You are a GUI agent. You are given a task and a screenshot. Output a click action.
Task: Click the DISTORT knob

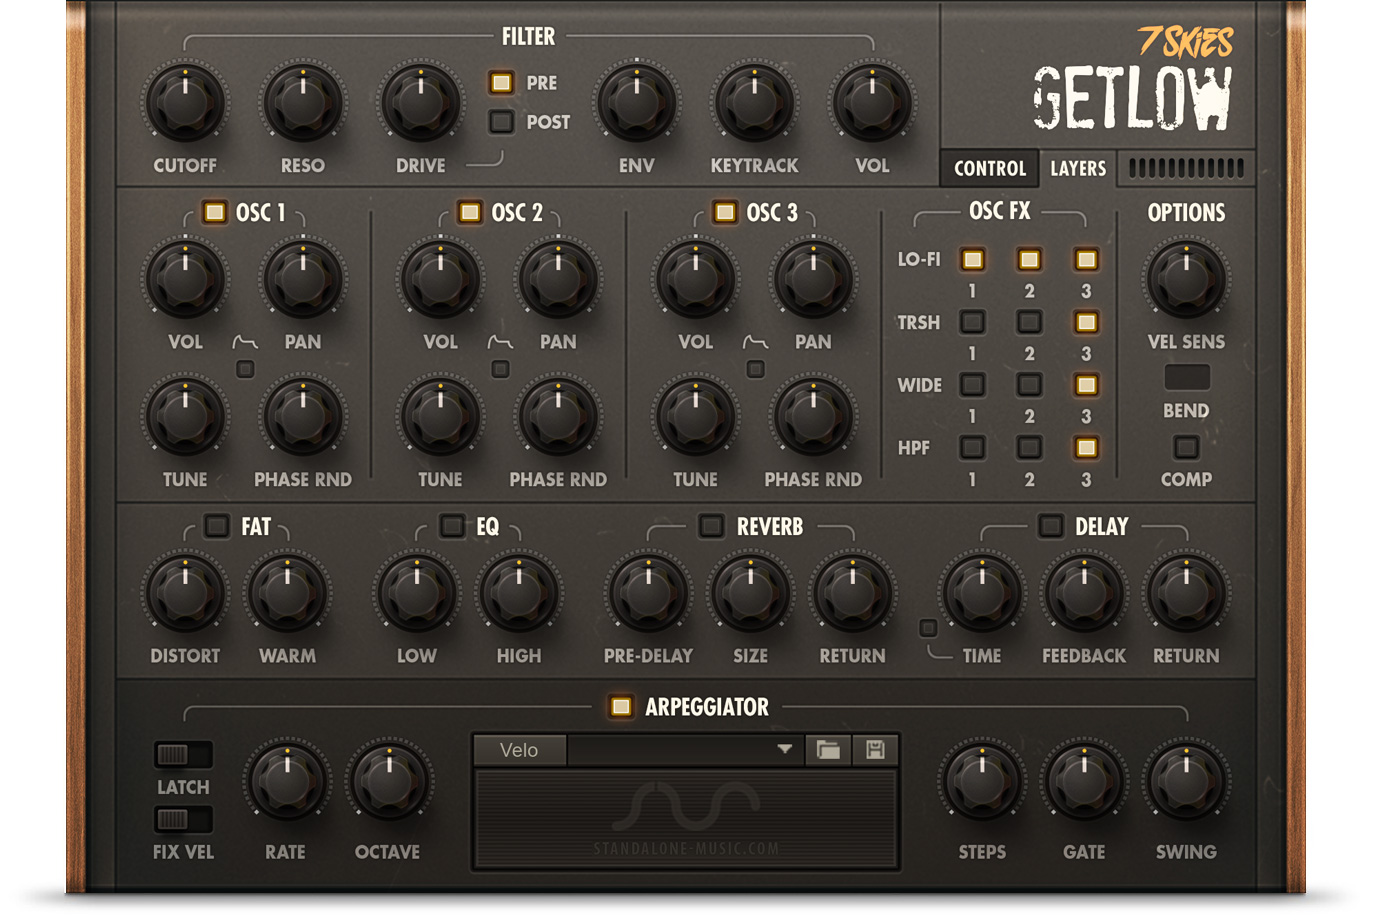pyautogui.click(x=185, y=594)
